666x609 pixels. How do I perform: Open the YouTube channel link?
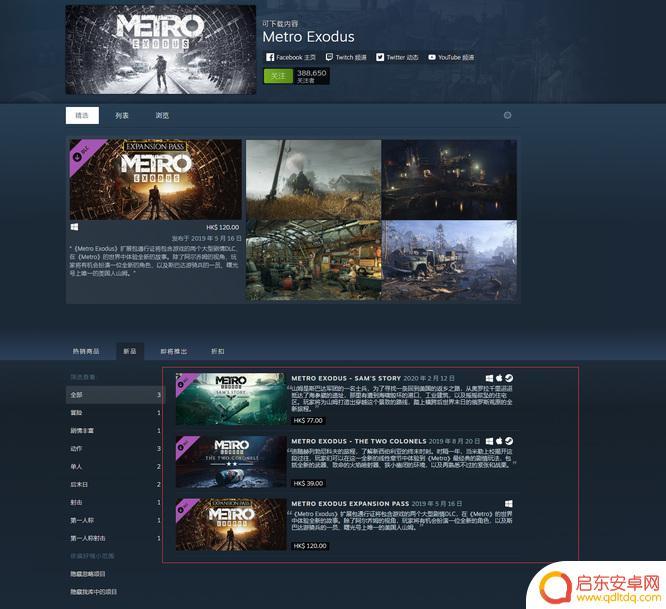tap(451, 57)
